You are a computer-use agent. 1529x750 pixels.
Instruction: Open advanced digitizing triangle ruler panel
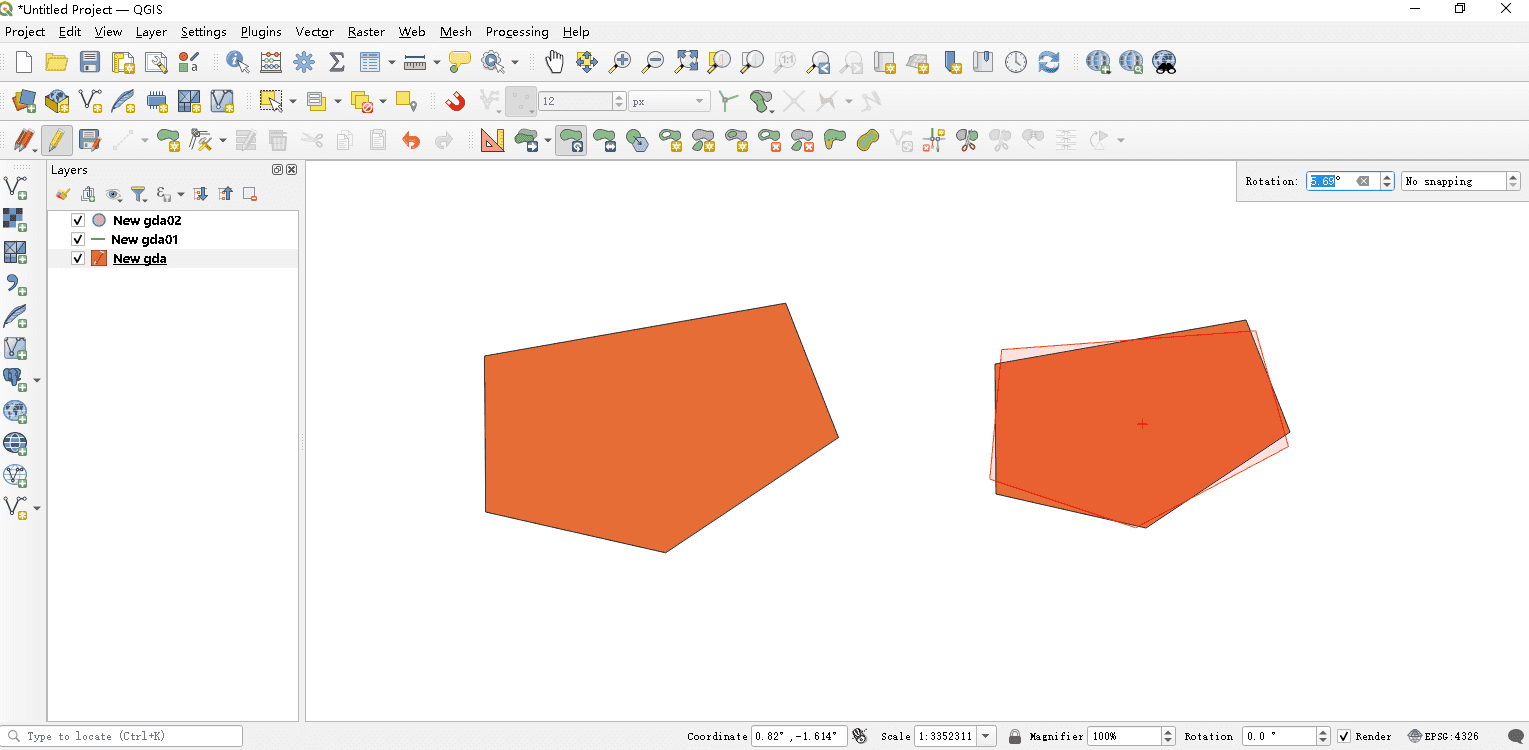493,140
